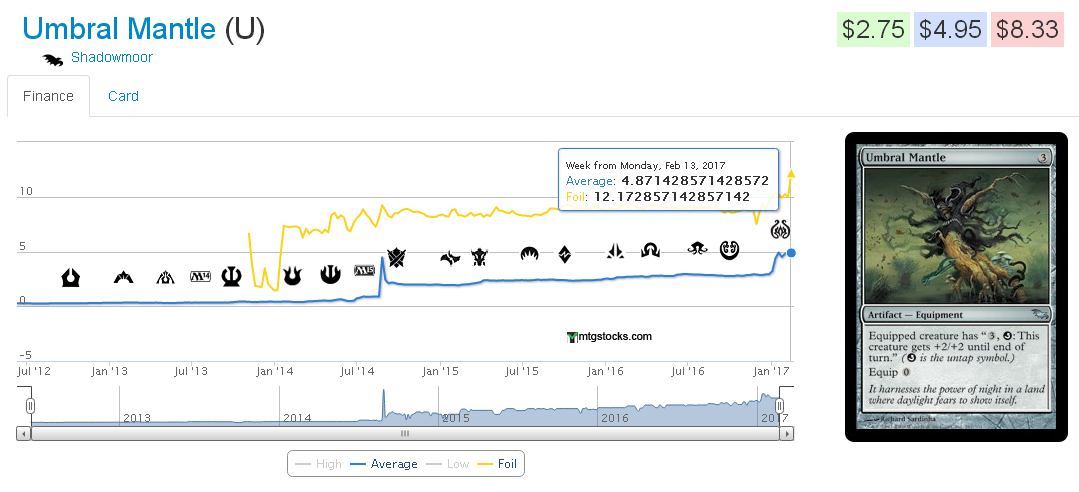The image size is (1079, 492).
Task: Click the Jul '15 axis label
Action: click(x=522, y=372)
